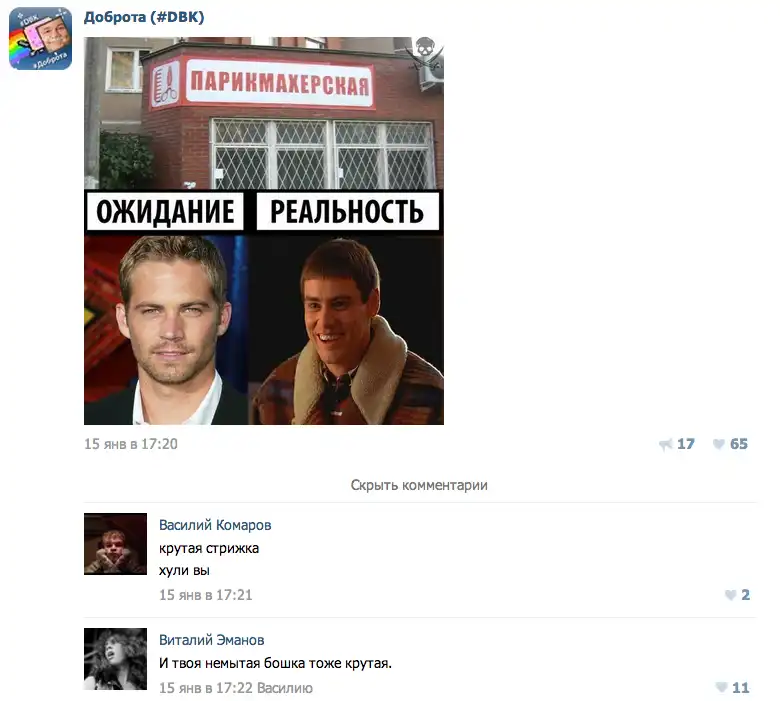Like the post via the heart icon showing 65
Image resolution: width=780 pixels, height=701 pixels.
(x=718, y=444)
